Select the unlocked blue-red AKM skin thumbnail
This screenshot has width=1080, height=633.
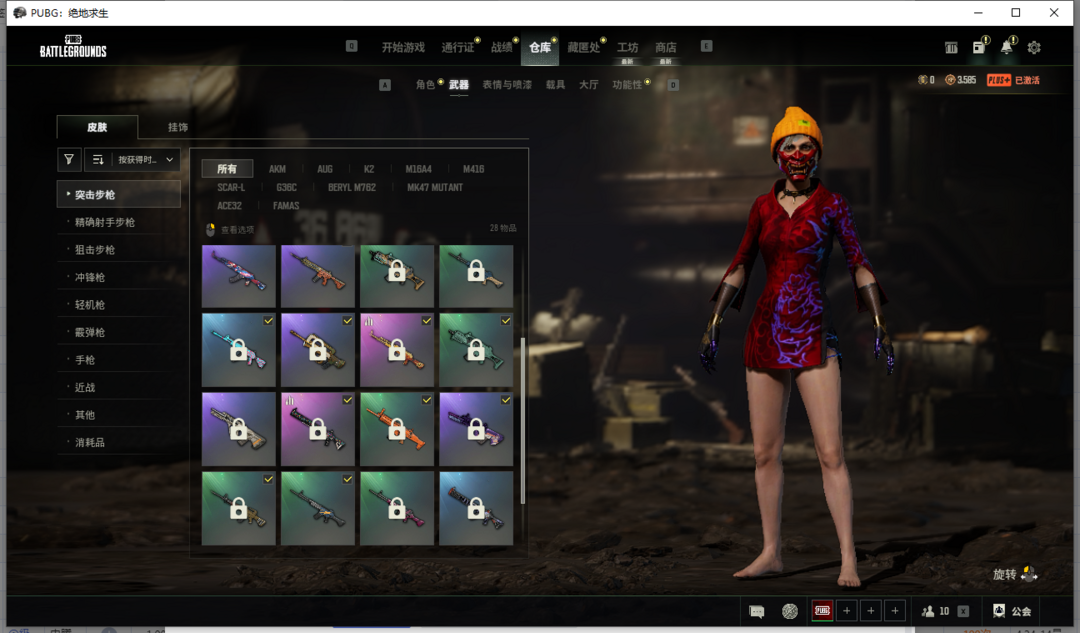238,276
